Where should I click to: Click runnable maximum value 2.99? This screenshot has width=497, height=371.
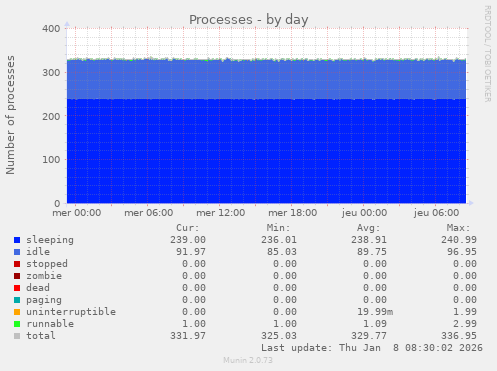(465, 324)
